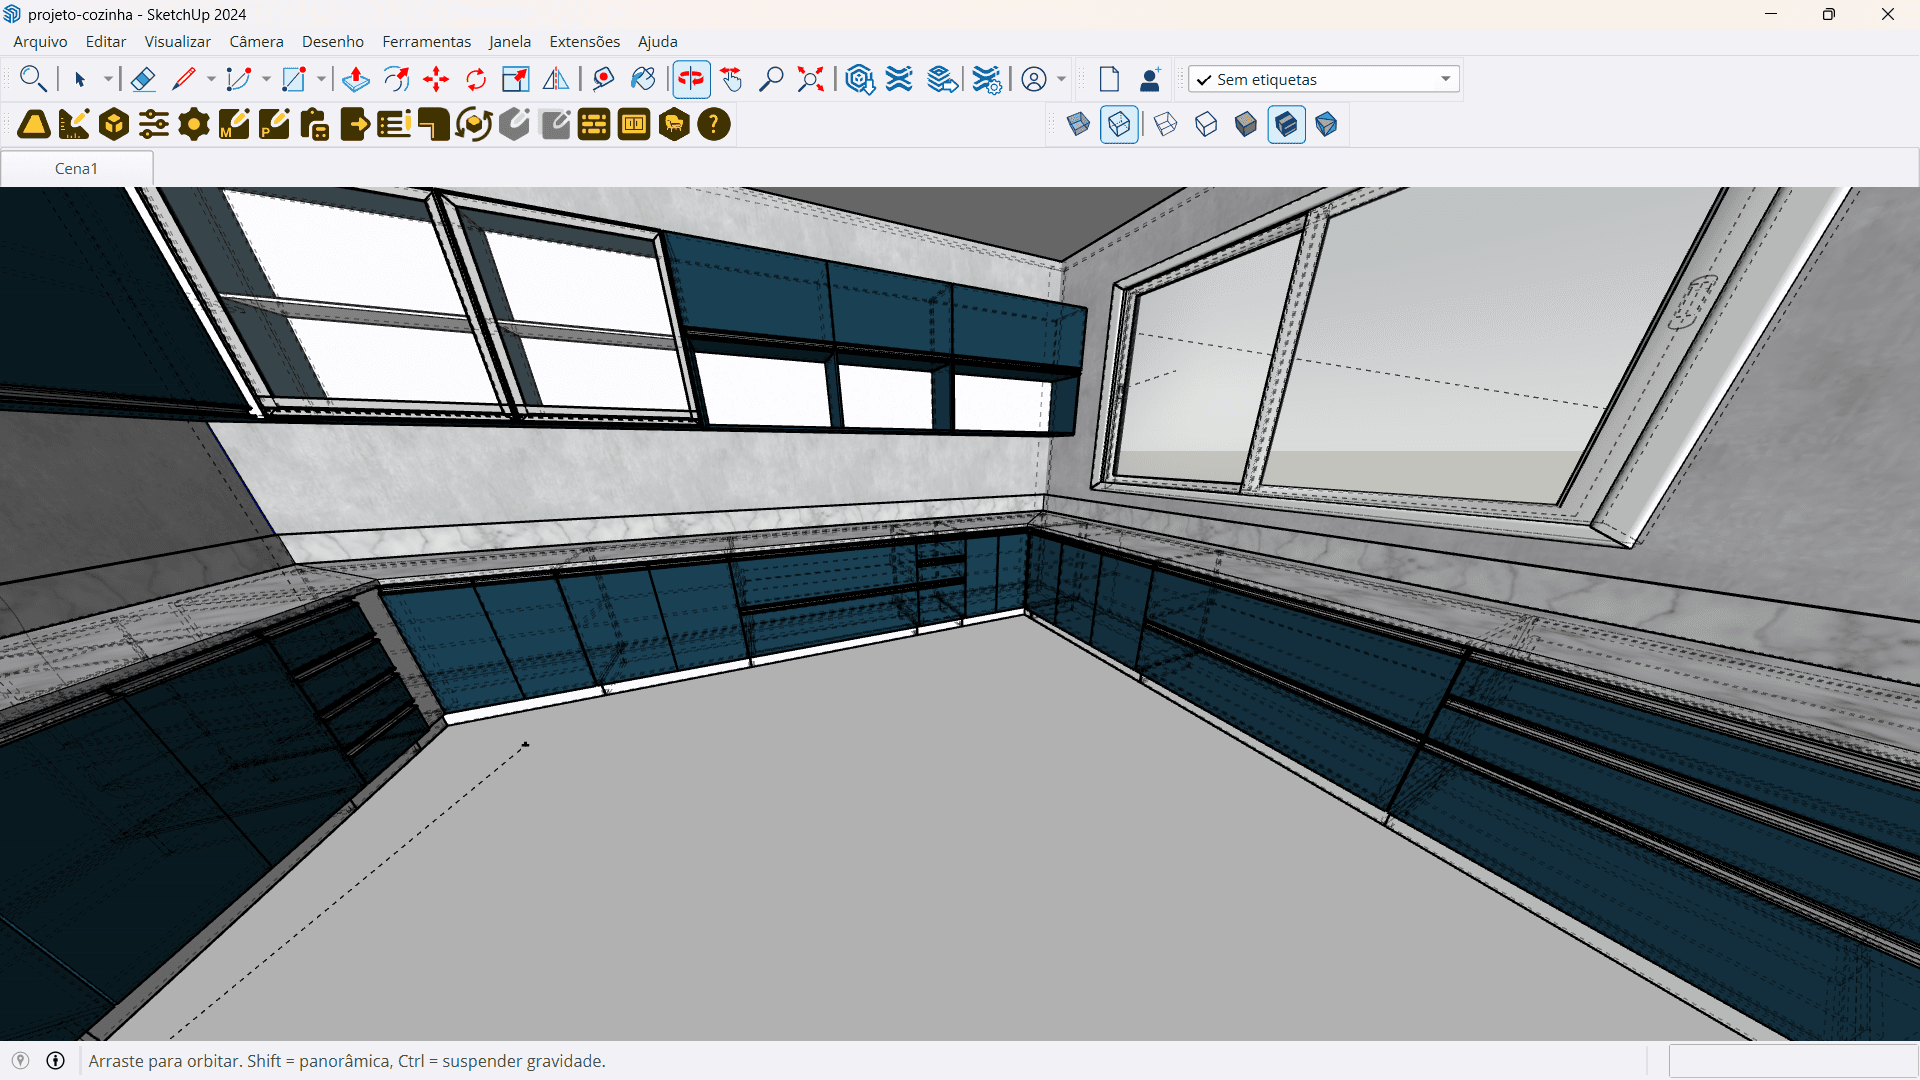Viewport: 1920px width, 1080px height.
Task: Choose the Tape Measure tool
Action: tap(603, 79)
